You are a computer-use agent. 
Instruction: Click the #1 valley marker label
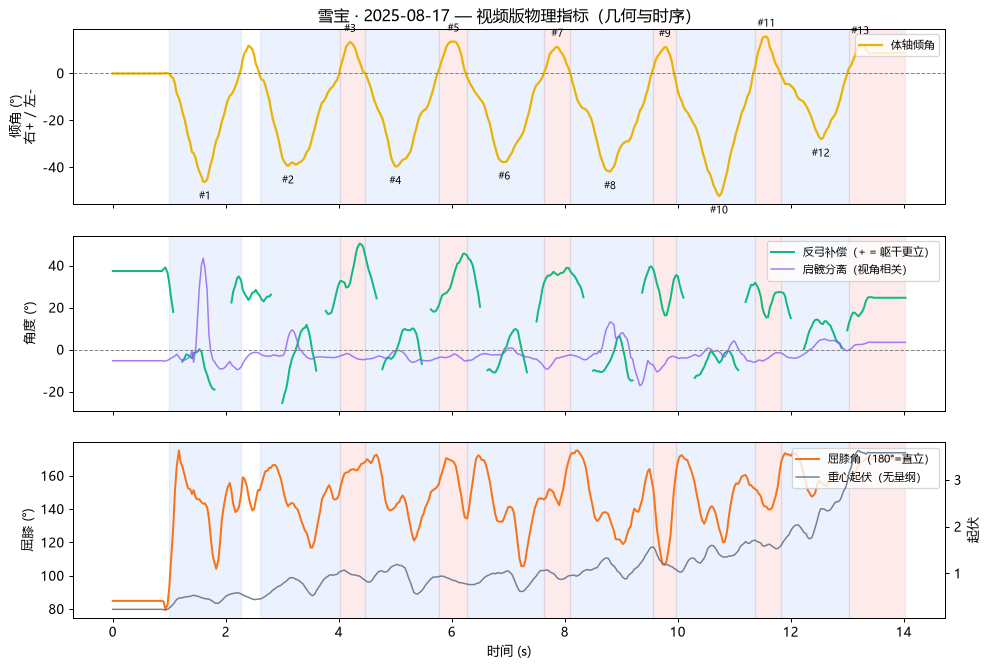coord(204,196)
